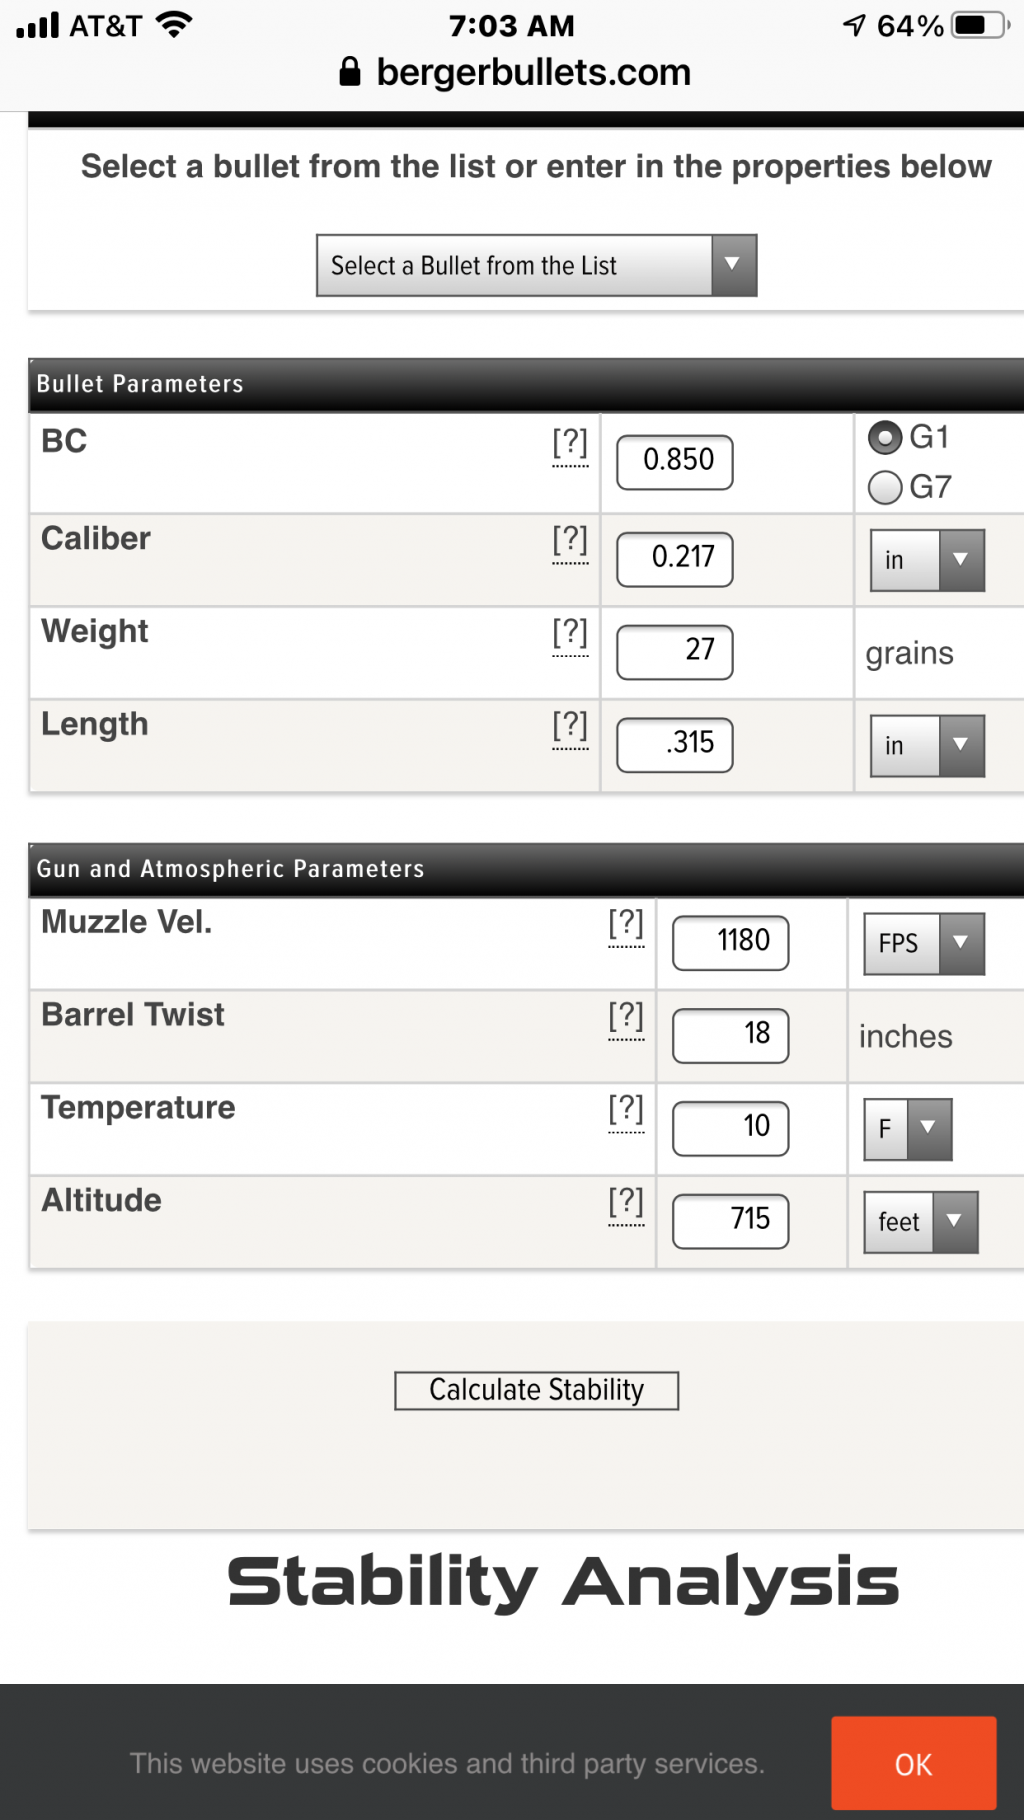The image size is (1024, 1820).
Task: Select the G7 drag model radio button
Action: pos(885,488)
